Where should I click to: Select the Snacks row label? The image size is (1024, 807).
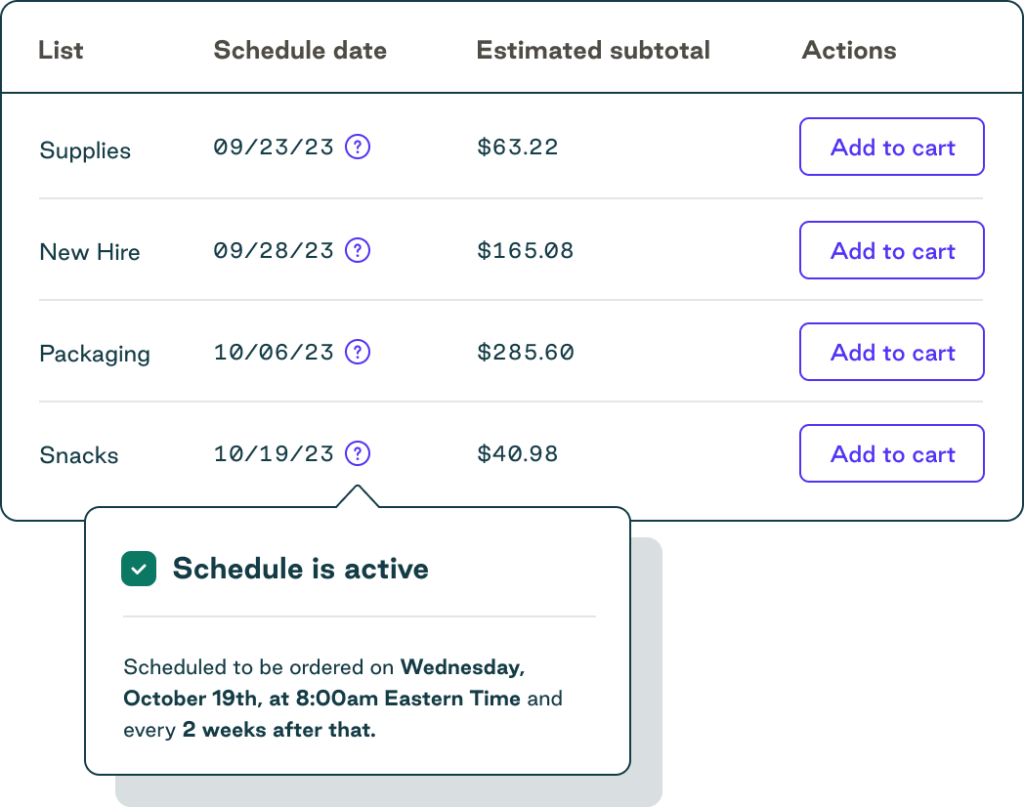click(x=78, y=455)
